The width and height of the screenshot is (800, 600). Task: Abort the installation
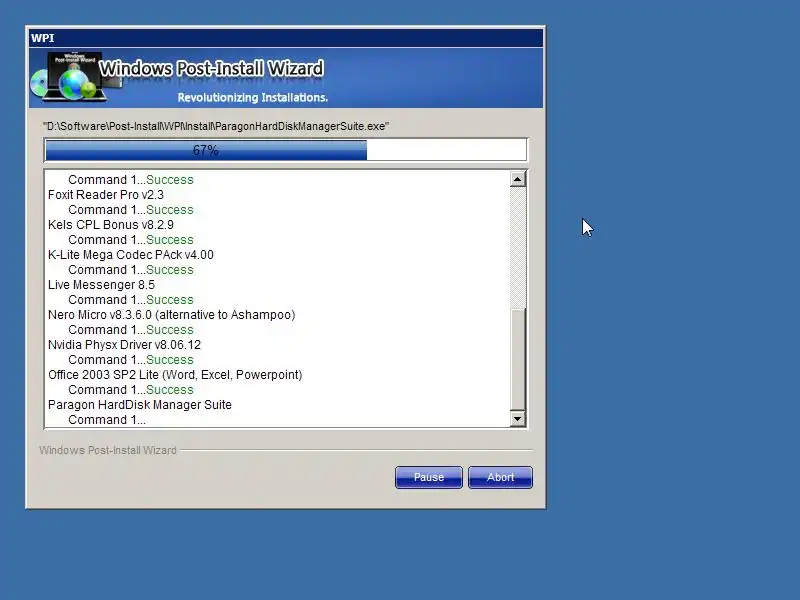[501, 477]
